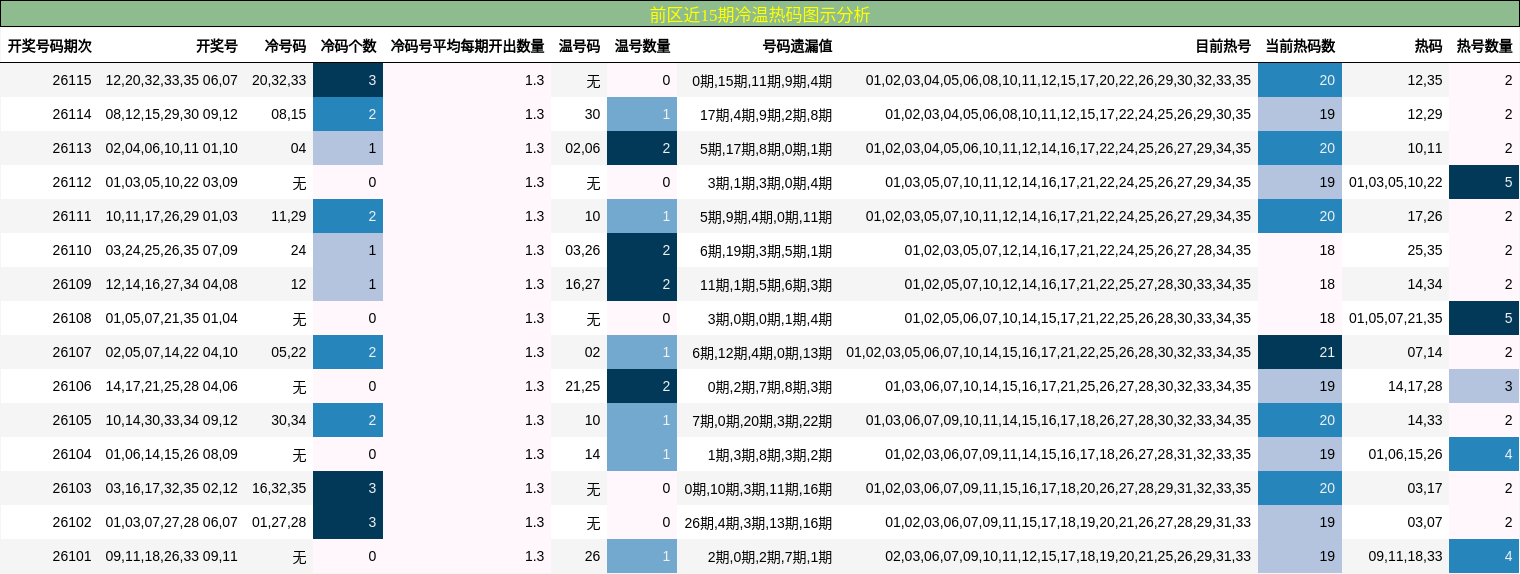
Task: Select omission value 7期,0期,20期,3期,22期
Action: coord(762,420)
